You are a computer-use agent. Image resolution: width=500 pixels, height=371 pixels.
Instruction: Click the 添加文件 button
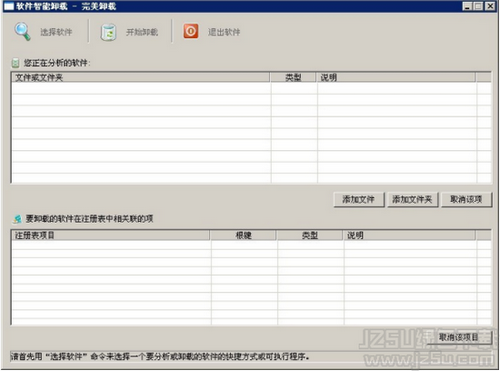[x=359, y=200]
